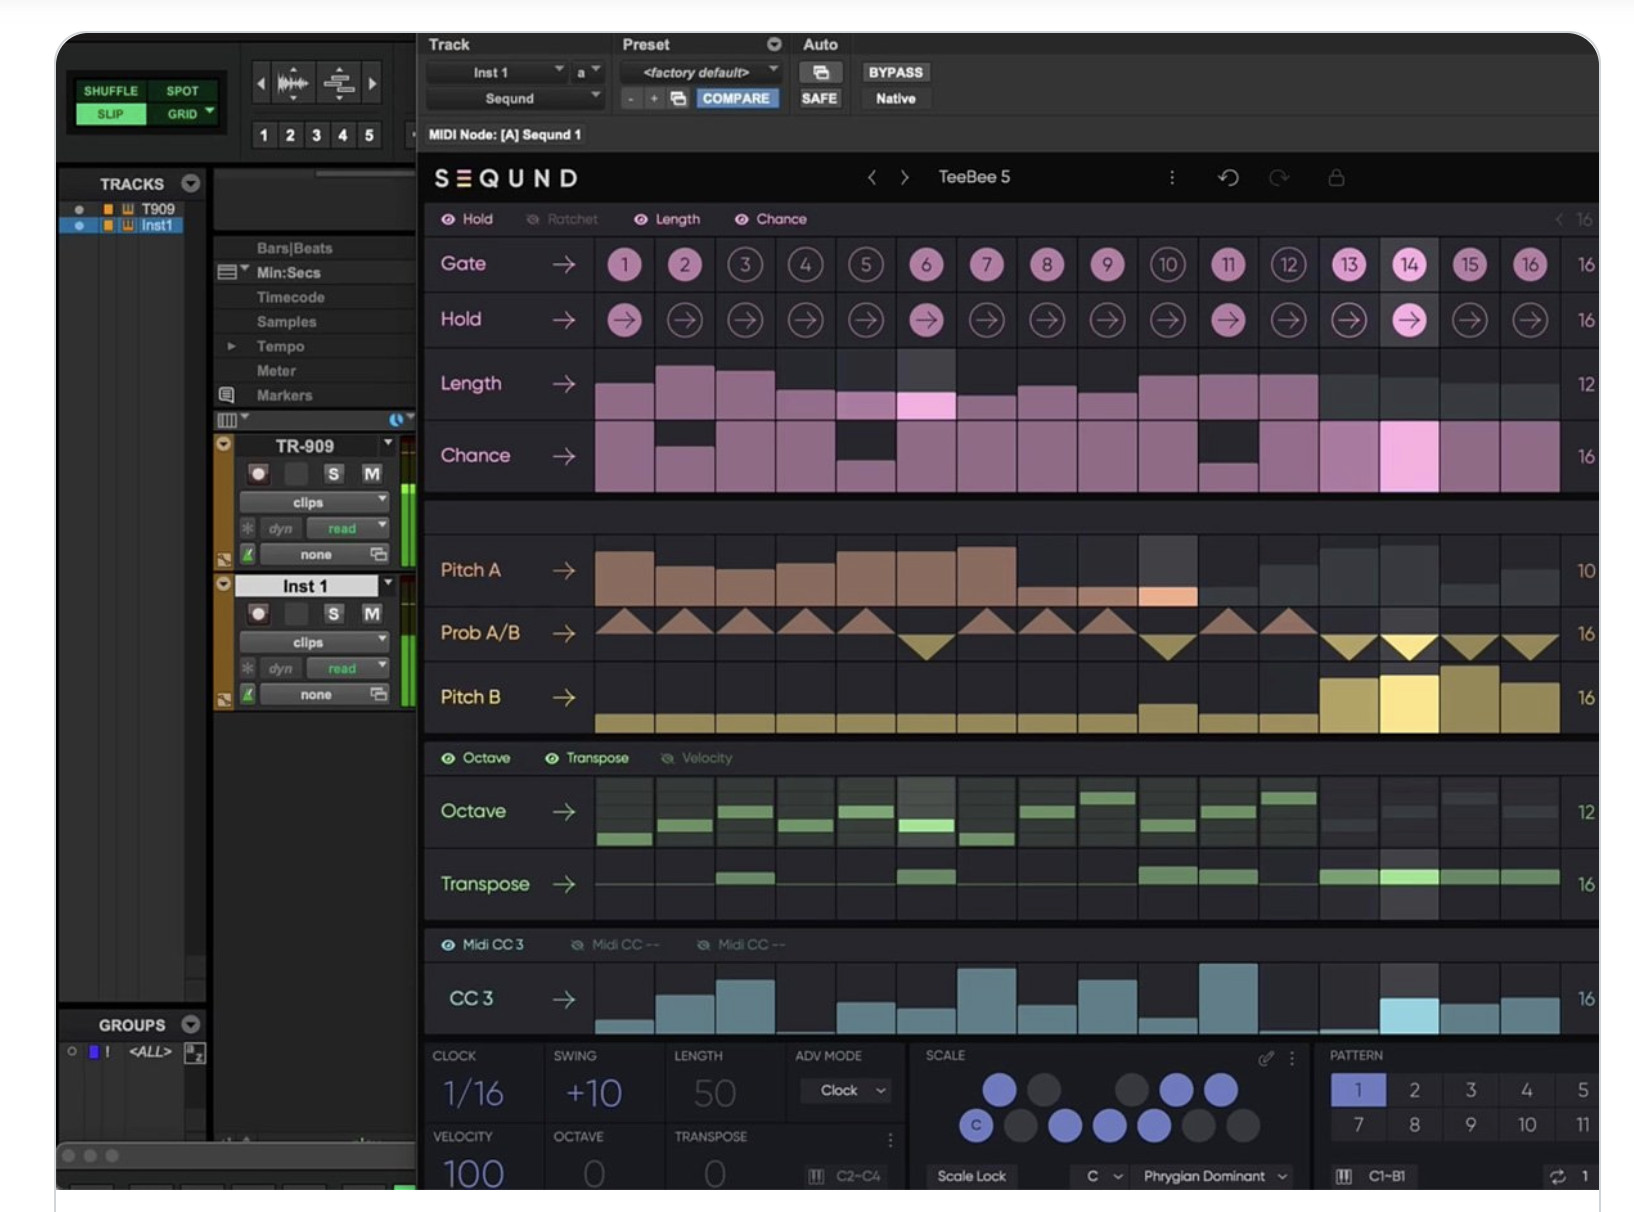The height and width of the screenshot is (1212, 1634).
Task: Go to next preset with right chevron
Action: click(905, 178)
